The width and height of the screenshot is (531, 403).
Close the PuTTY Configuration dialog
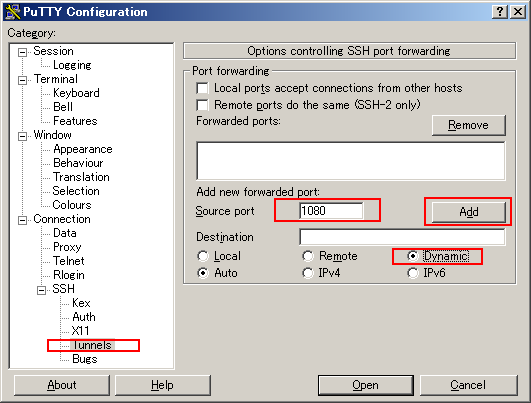(518, 12)
